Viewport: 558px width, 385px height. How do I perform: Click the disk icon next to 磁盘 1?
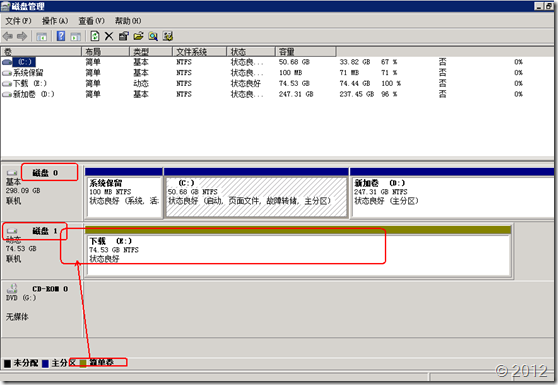12,231
